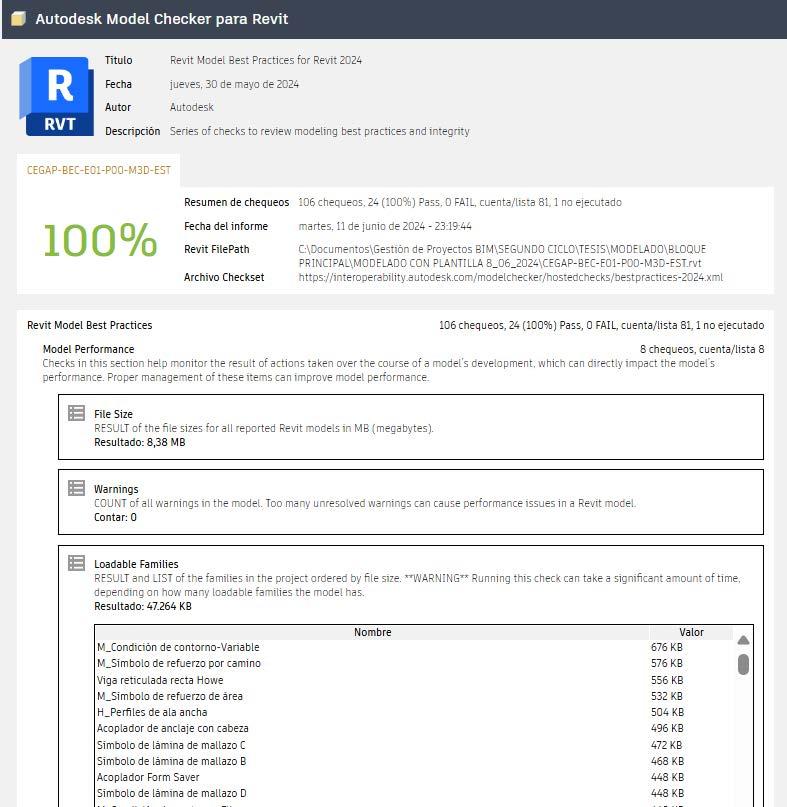Click the 468 KB value cell

click(667, 761)
